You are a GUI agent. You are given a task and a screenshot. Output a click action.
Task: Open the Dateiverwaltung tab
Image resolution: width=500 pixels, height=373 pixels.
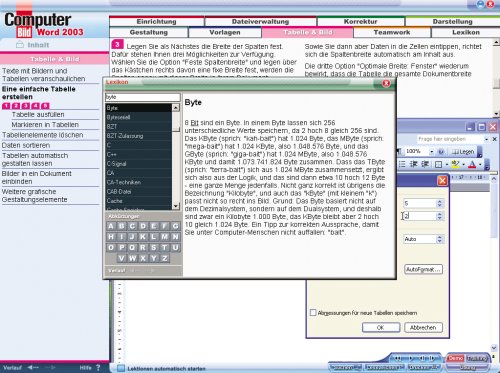(x=260, y=22)
